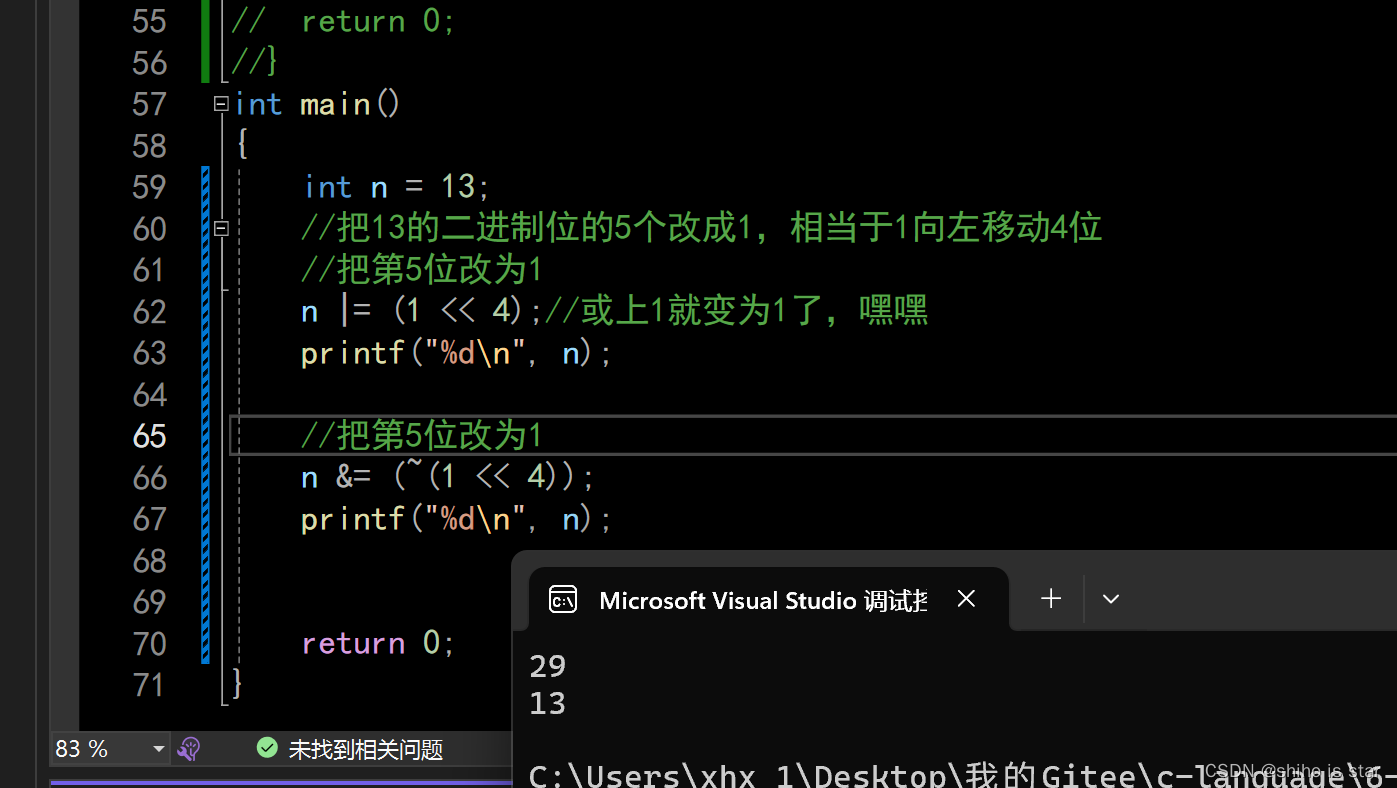Click the file path in the console output
This screenshot has width=1397, height=788.
(962, 777)
